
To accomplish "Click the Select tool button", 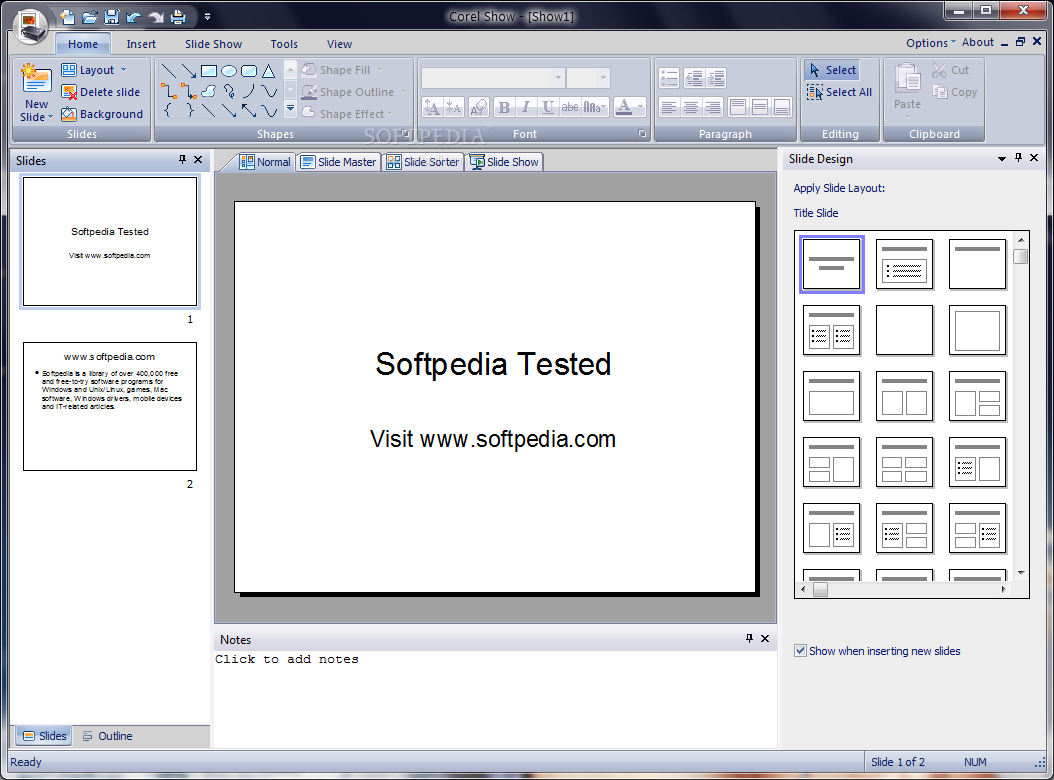I will pyautogui.click(x=832, y=70).
